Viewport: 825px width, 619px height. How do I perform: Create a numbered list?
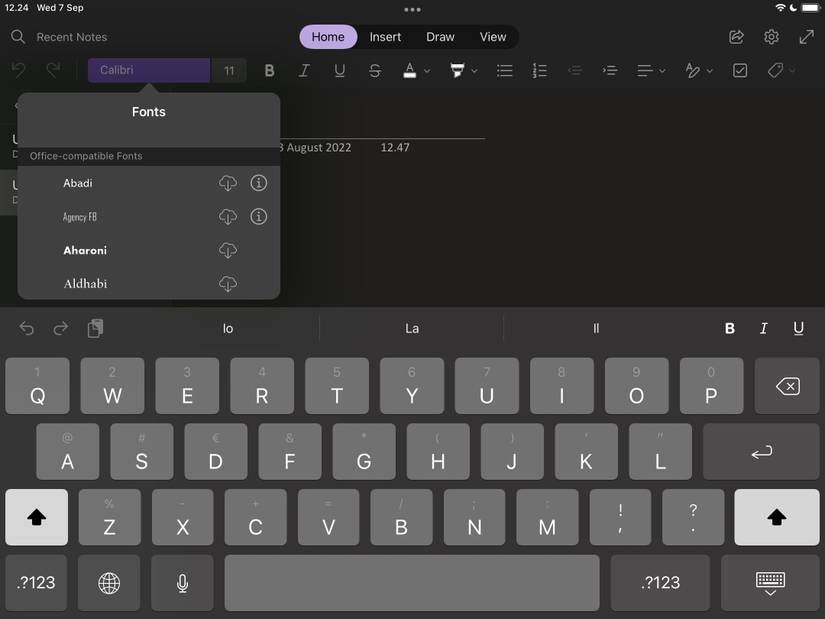pos(539,70)
